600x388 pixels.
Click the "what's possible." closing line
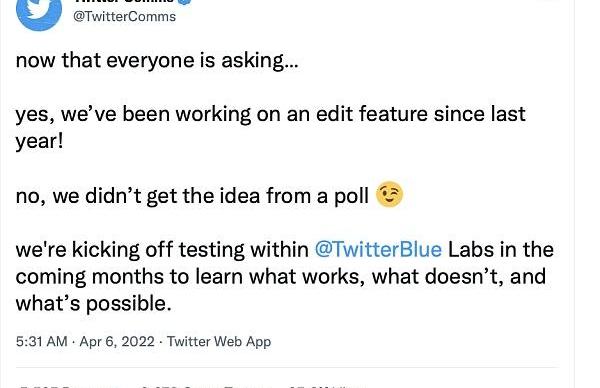(x=93, y=304)
